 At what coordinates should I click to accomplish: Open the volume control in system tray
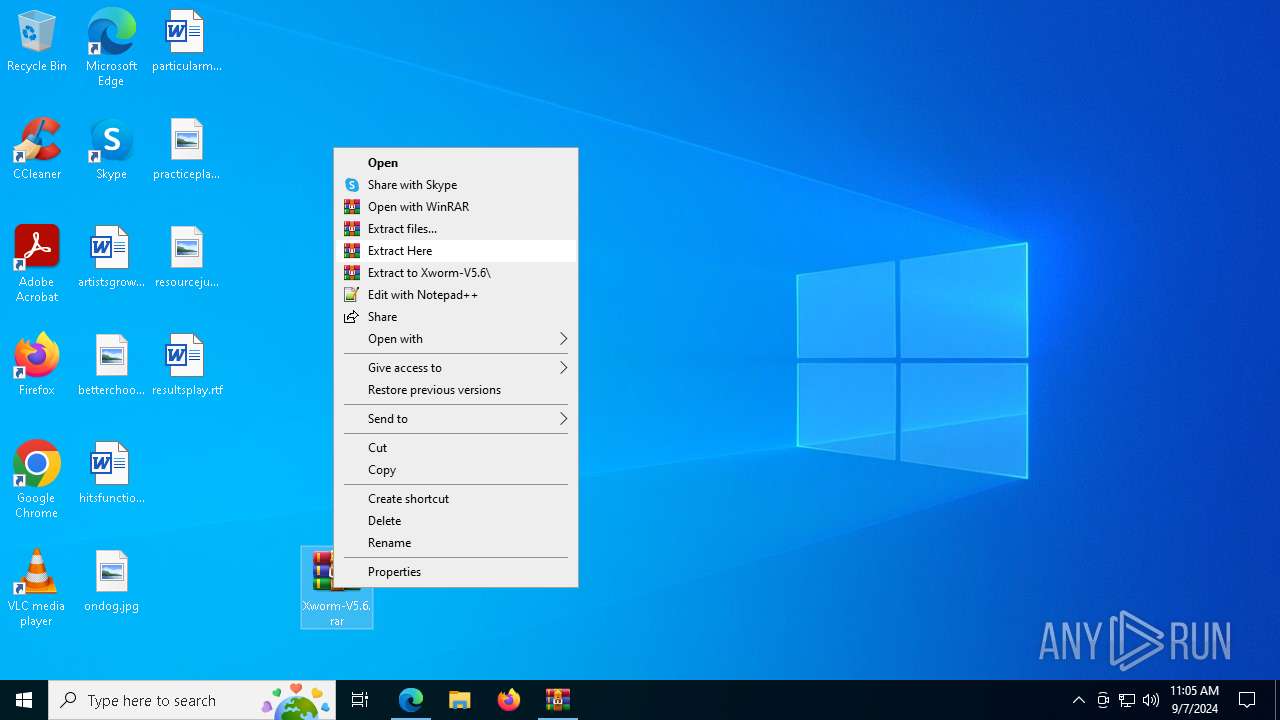[1151, 700]
